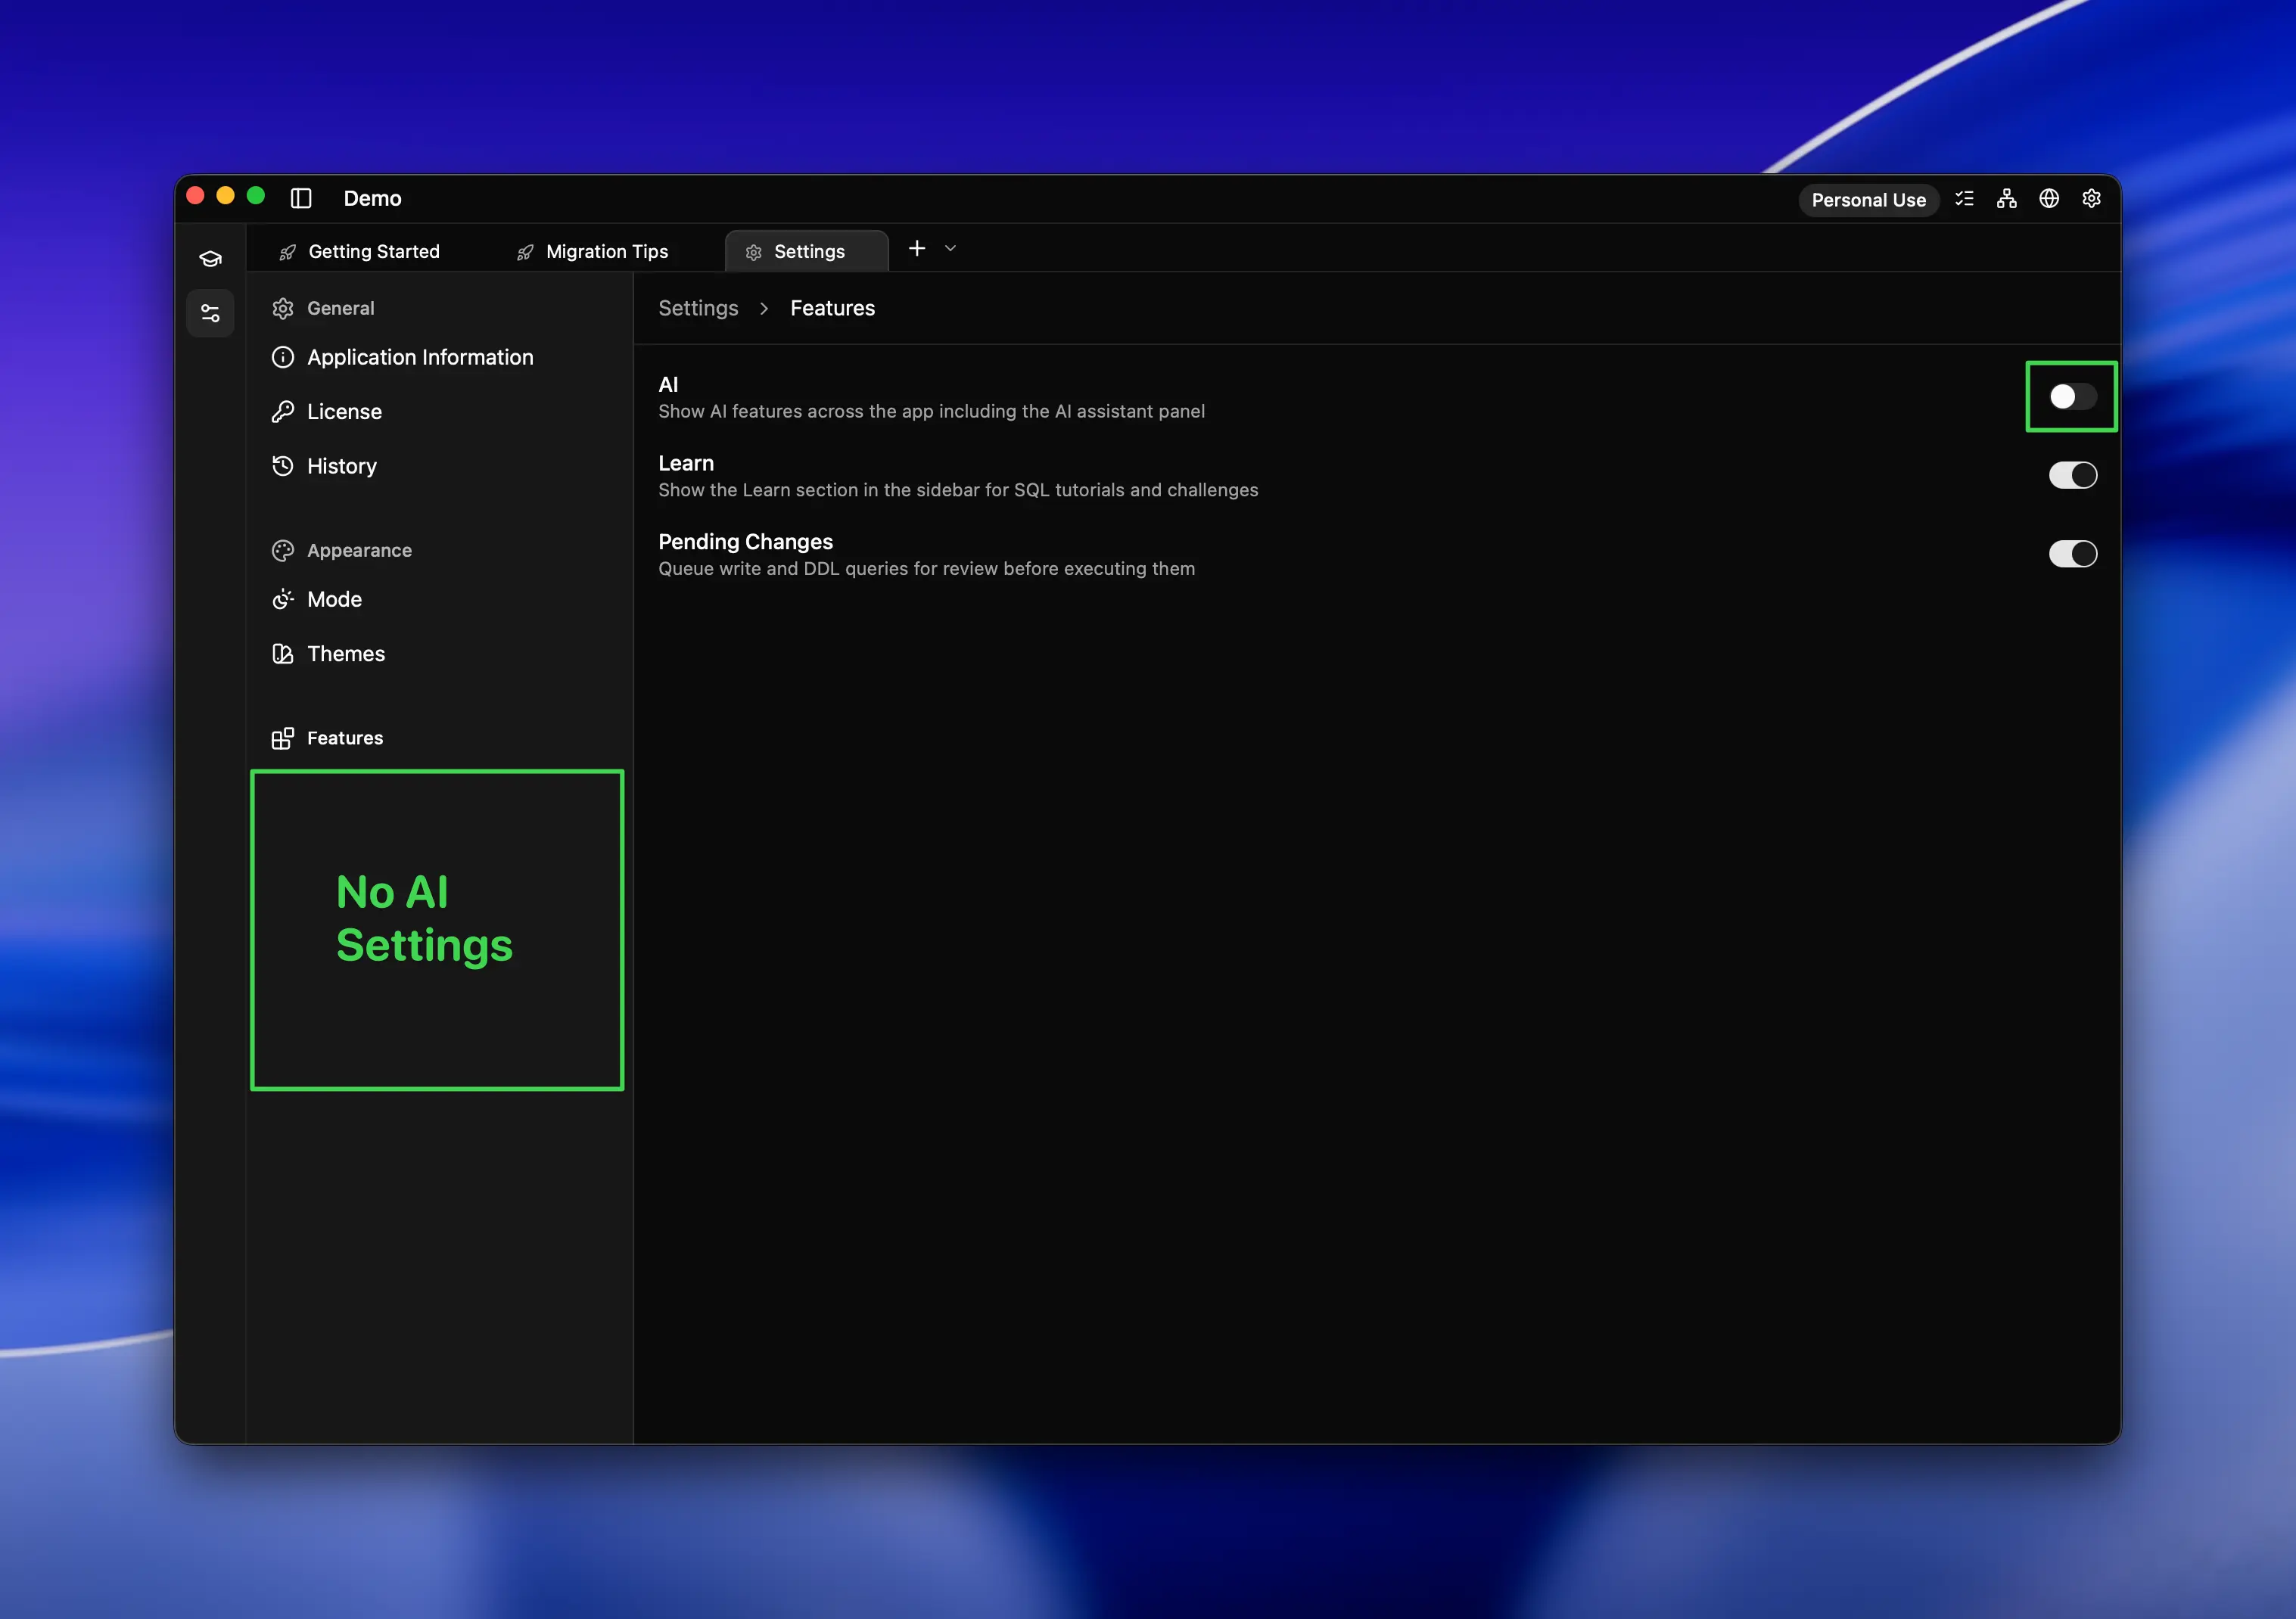
Task: Click the checklist icon in the title bar
Action: tap(1964, 199)
